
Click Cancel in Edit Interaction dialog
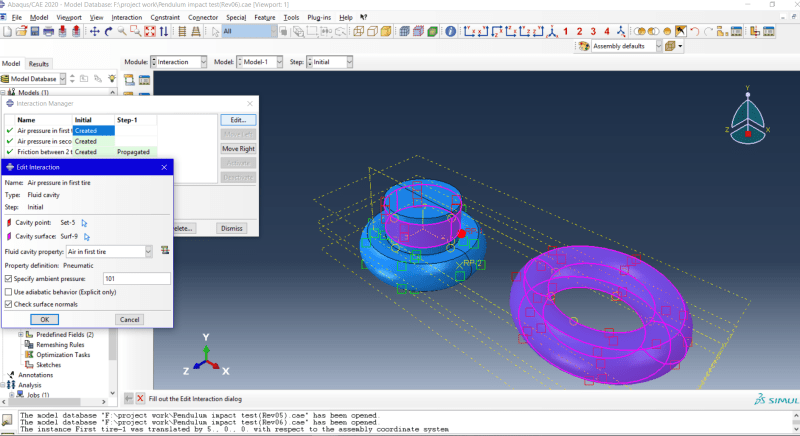(129, 319)
